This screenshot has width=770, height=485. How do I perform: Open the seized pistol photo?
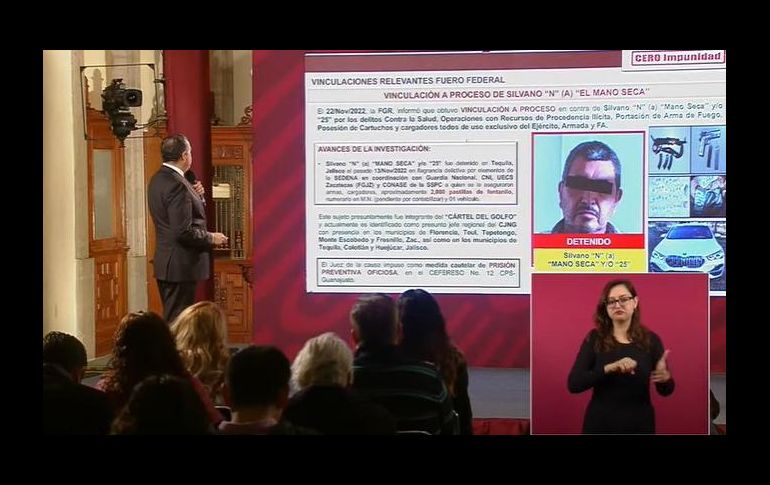708,150
